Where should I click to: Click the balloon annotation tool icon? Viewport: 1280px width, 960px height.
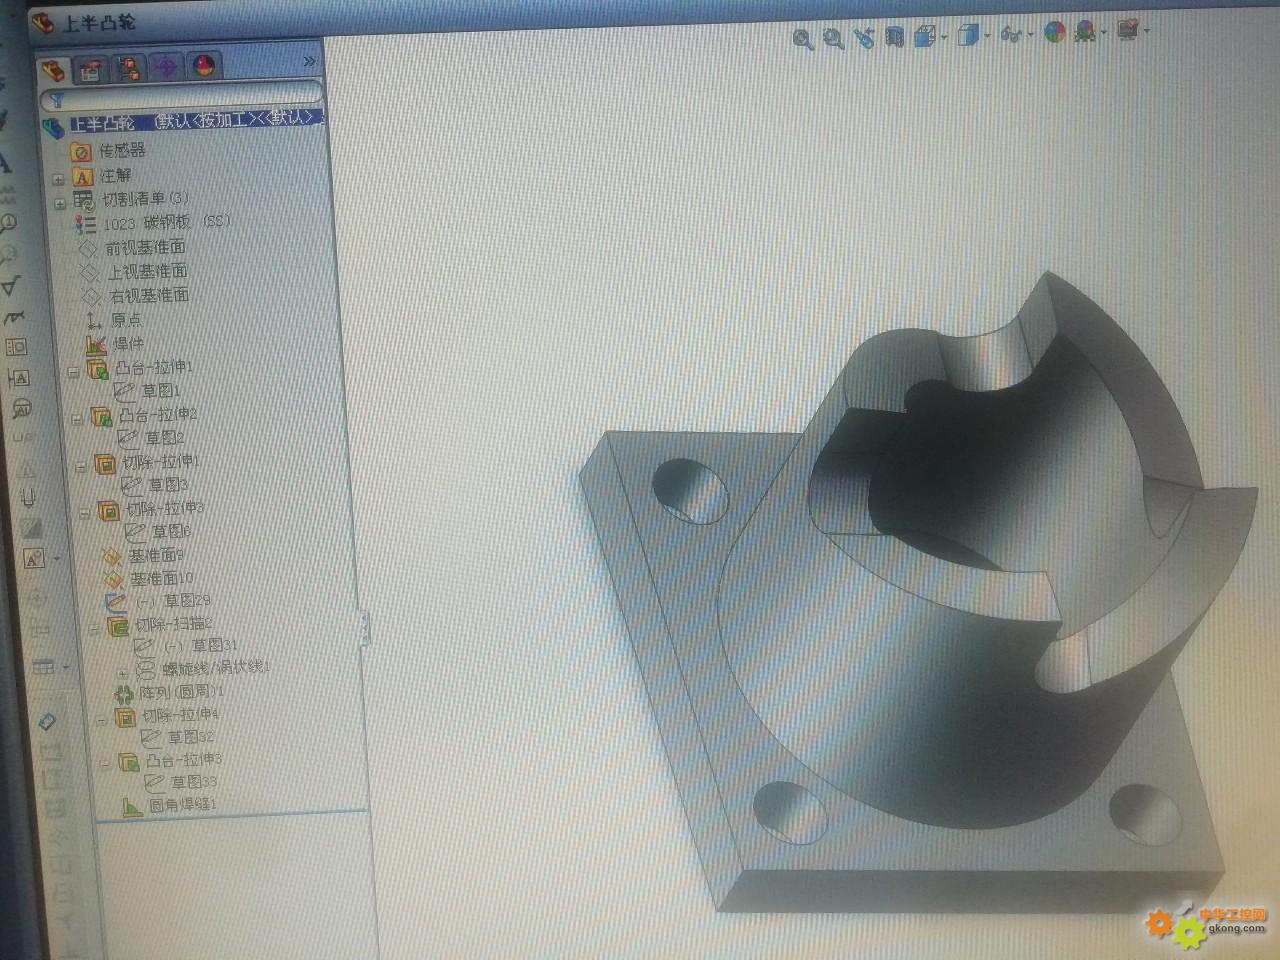pos(7,223)
